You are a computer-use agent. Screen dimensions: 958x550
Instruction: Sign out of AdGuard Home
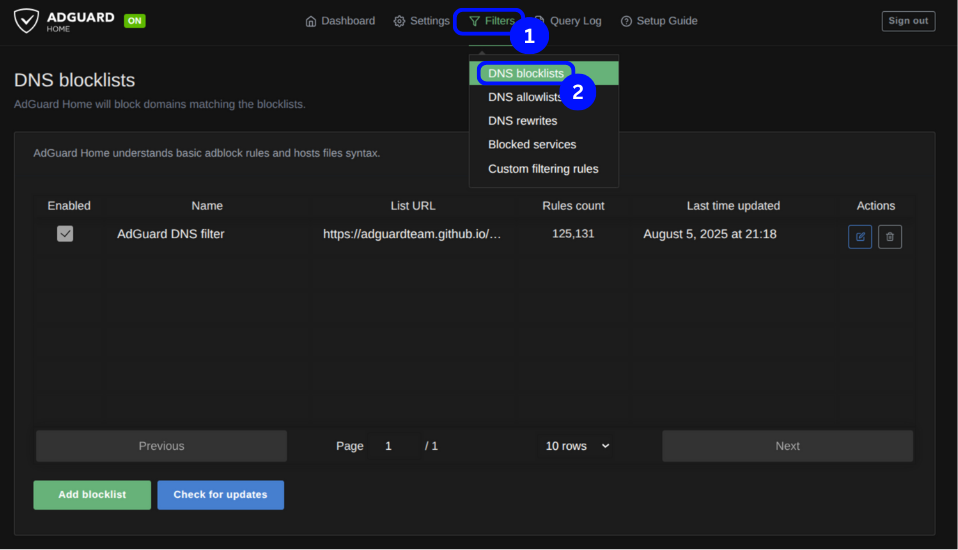coord(908,21)
